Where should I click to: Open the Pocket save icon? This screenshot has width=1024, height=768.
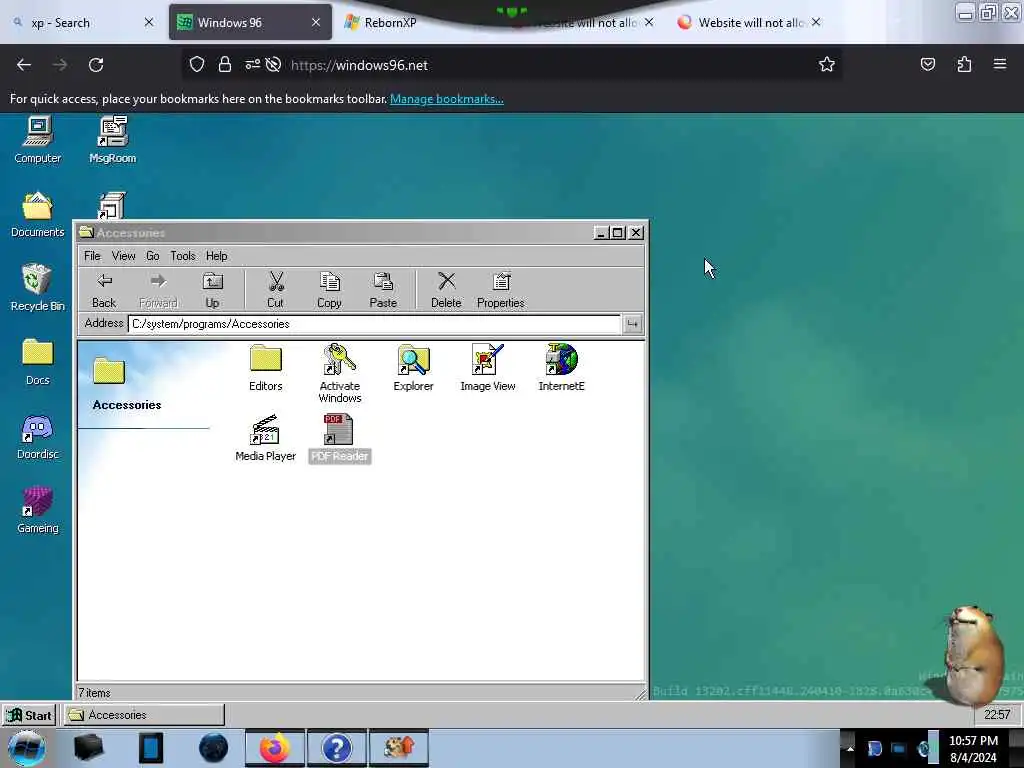(x=927, y=64)
